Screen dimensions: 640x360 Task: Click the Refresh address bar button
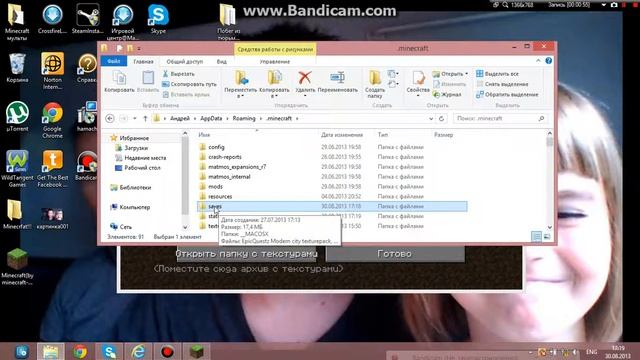pyautogui.click(x=441, y=118)
